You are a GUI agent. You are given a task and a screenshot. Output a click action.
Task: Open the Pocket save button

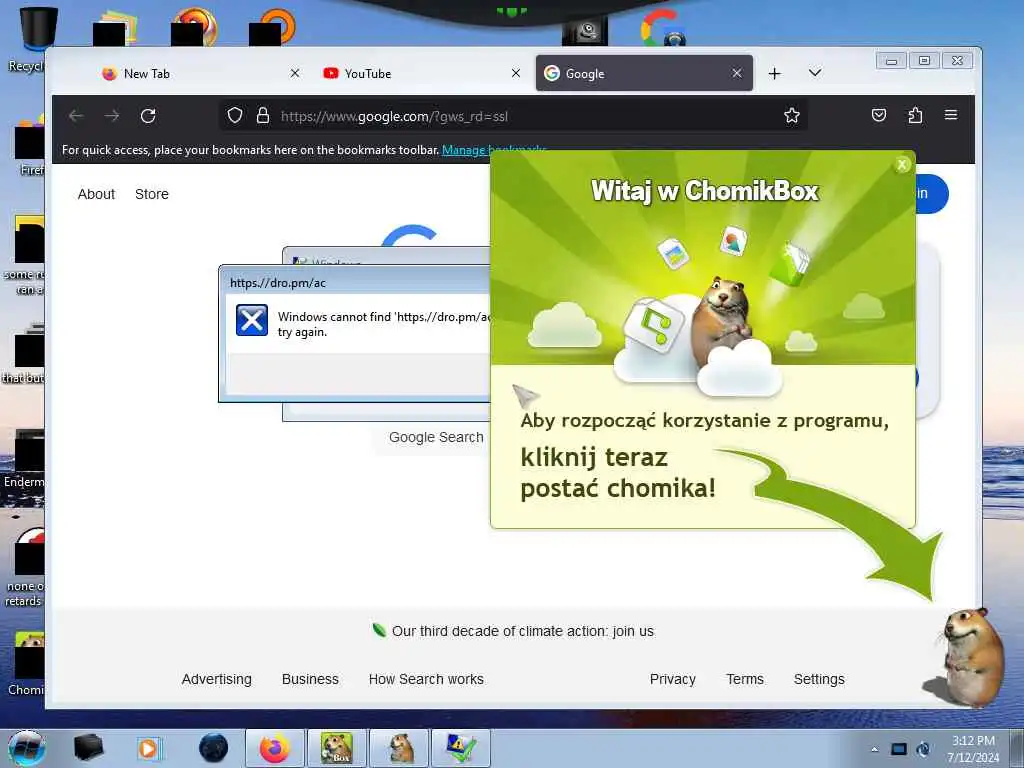point(879,116)
